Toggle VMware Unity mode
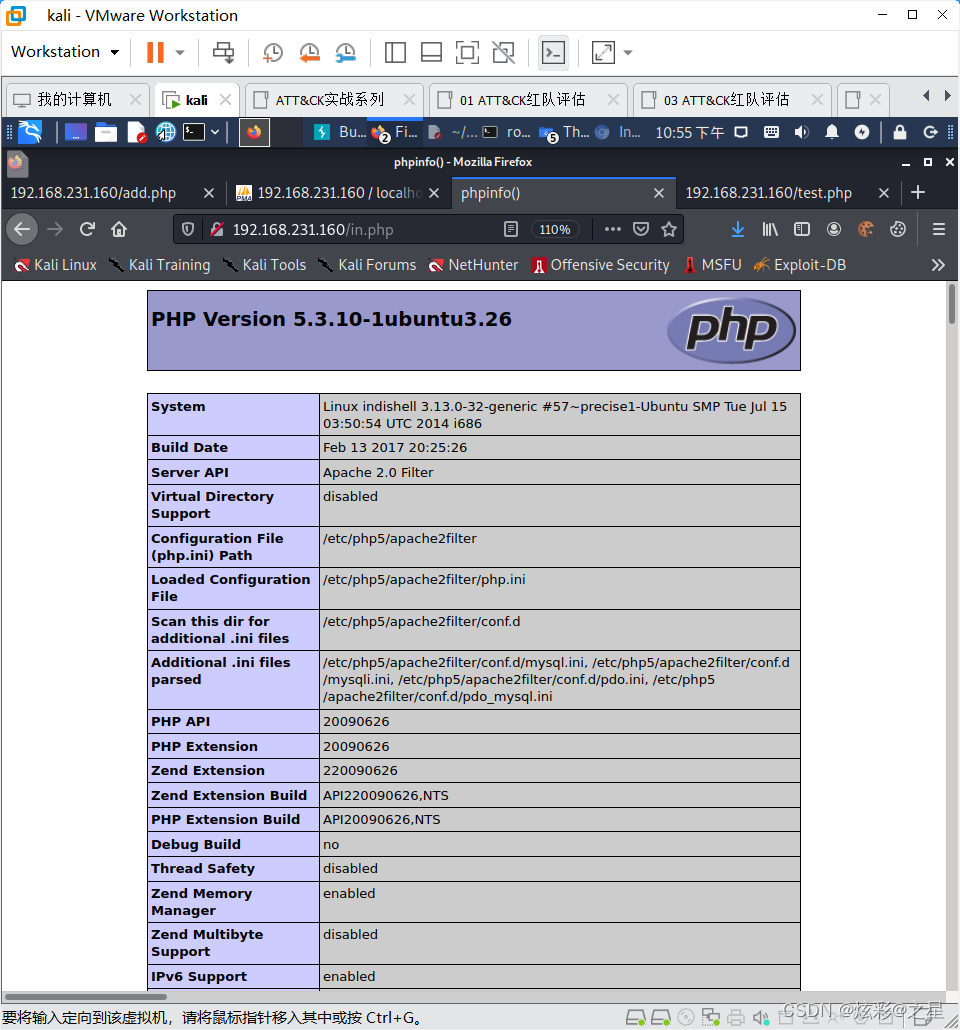960x1030 pixels. click(504, 53)
